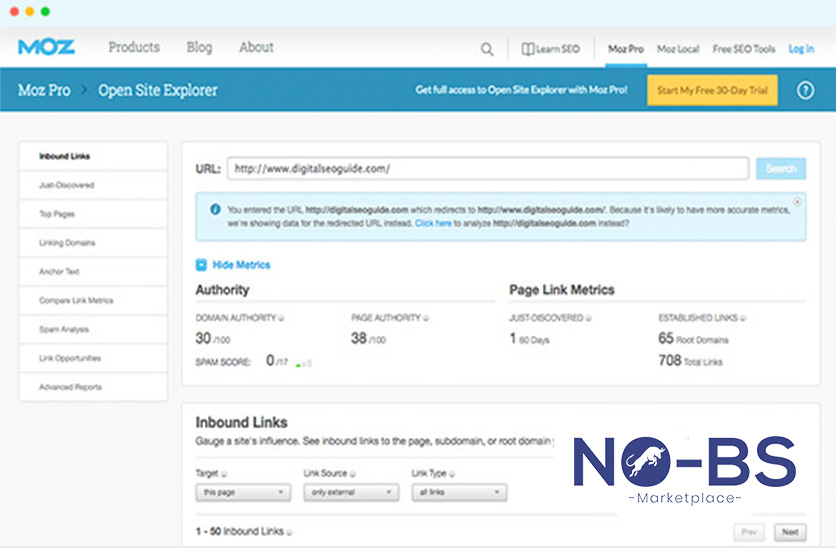Click the Target info icon
This screenshot has width=840, height=548.
pos(224,474)
